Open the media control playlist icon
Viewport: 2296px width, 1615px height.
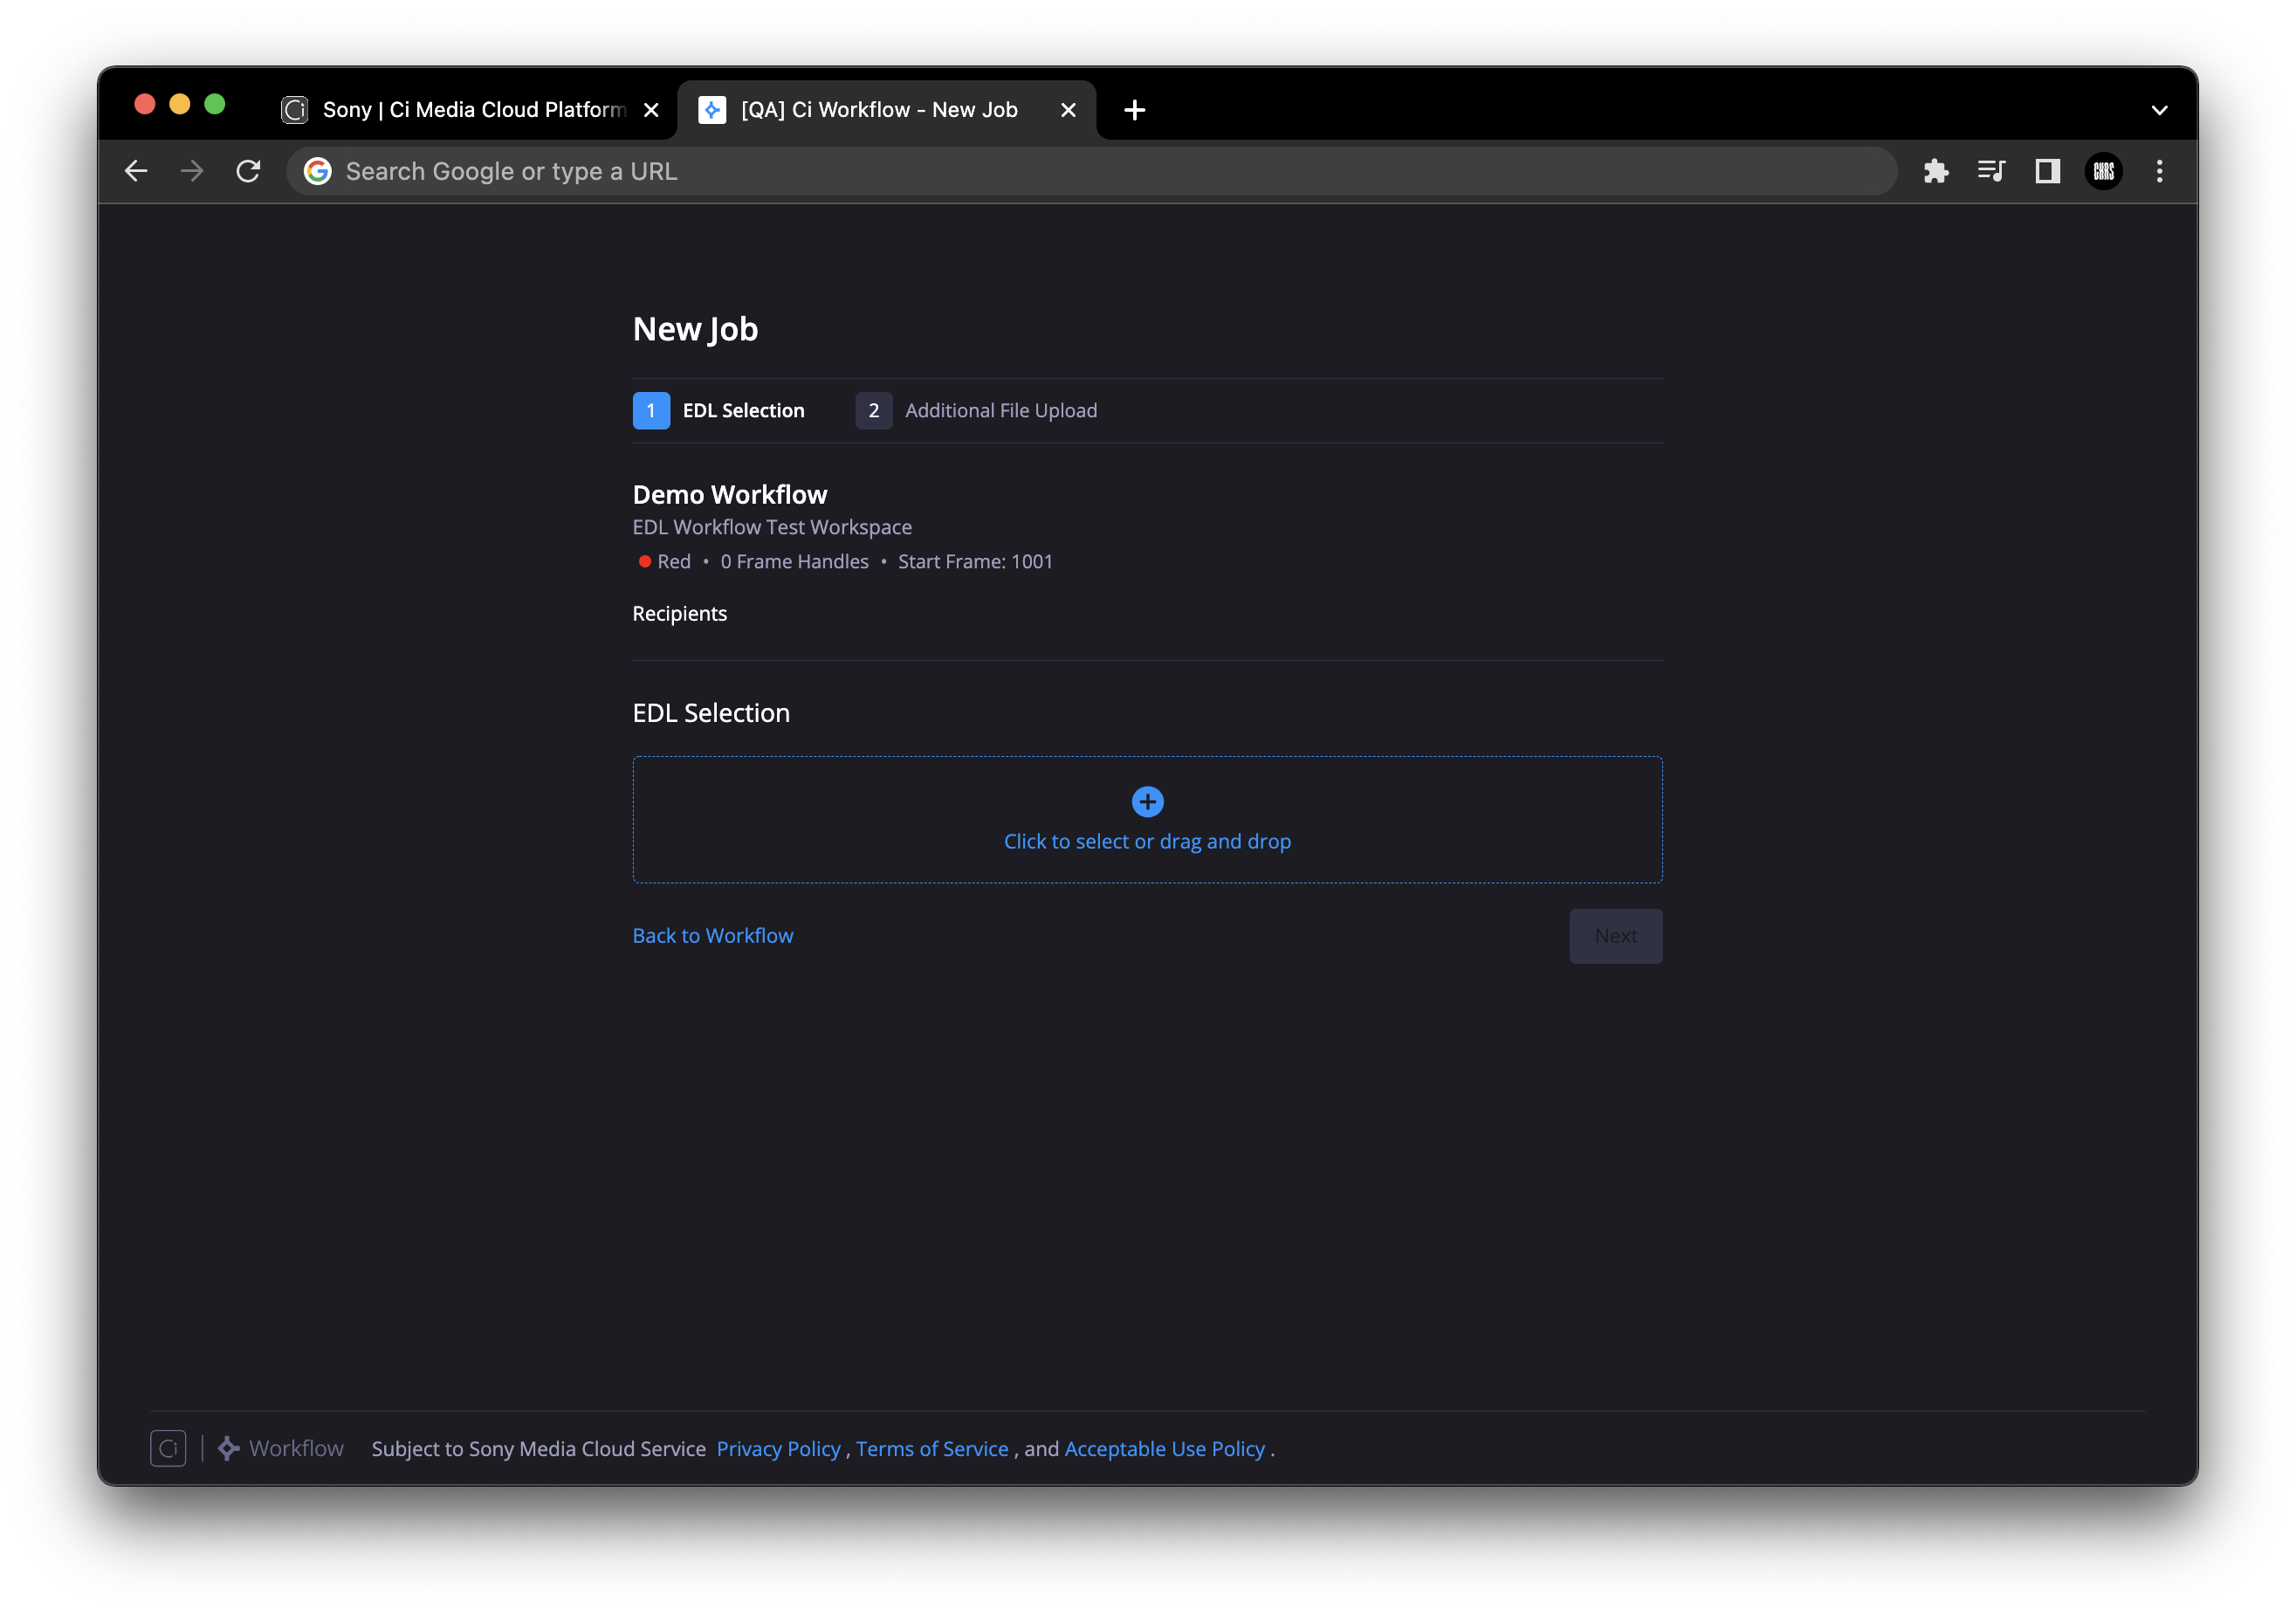pos(1991,171)
